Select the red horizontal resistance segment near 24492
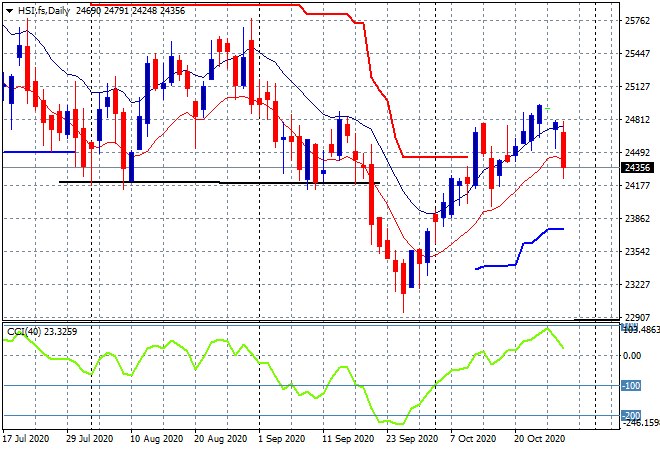 (x=435, y=157)
